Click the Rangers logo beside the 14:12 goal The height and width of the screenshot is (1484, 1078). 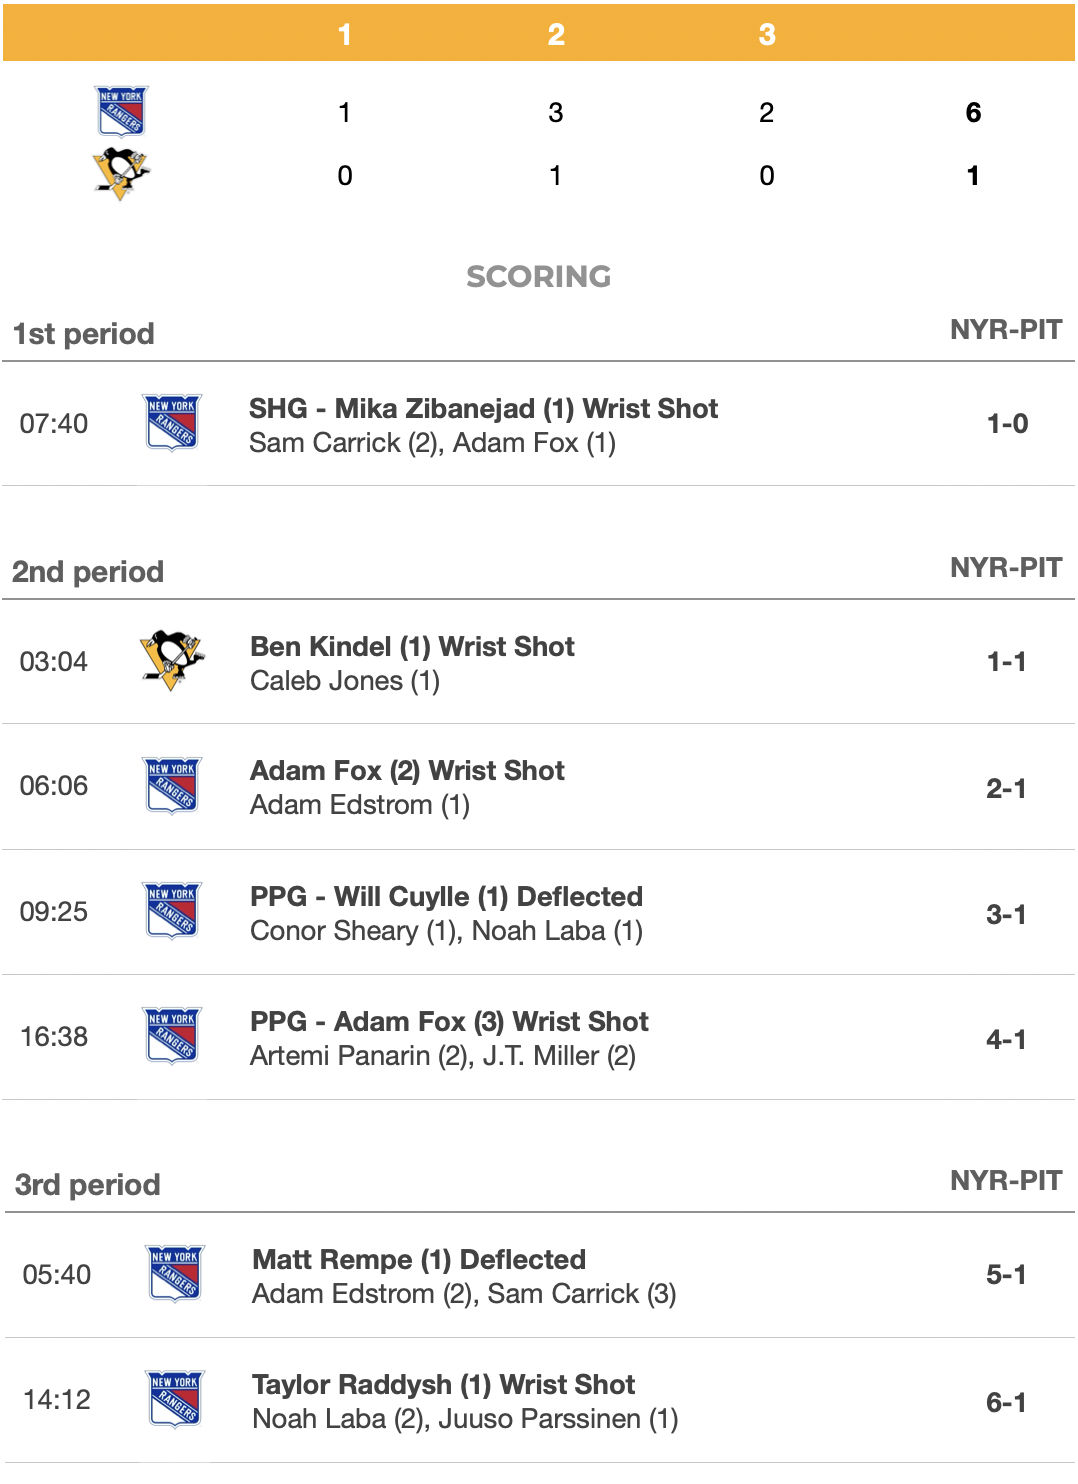click(x=175, y=1398)
